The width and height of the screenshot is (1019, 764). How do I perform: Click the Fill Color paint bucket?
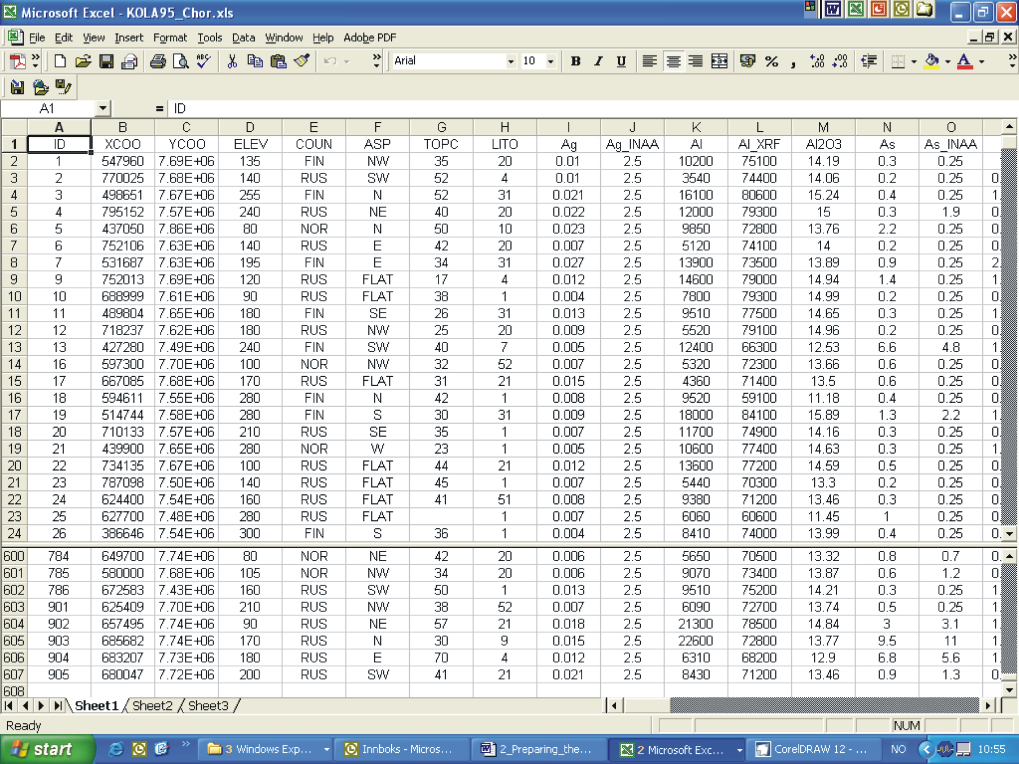(932, 61)
